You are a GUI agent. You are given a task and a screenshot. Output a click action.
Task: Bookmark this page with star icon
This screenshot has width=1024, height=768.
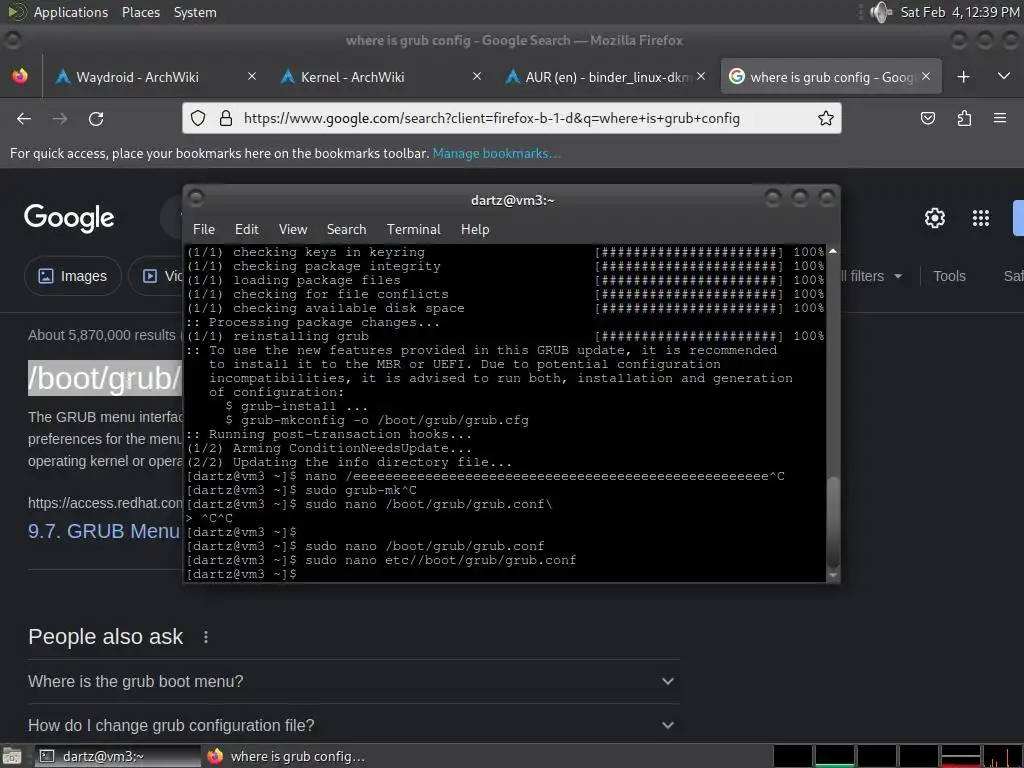825,118
